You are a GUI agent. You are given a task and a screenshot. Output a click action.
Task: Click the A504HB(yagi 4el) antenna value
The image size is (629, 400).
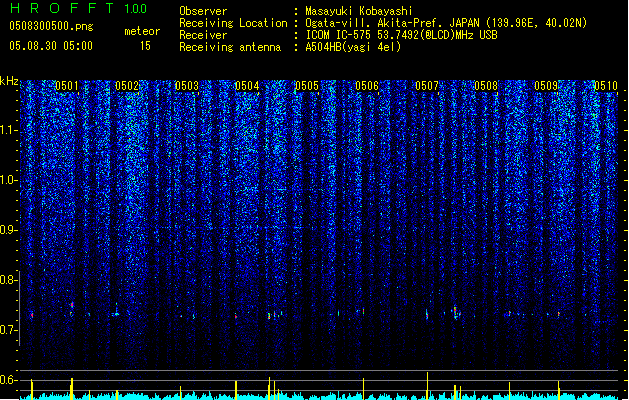(x=353, y=47)
